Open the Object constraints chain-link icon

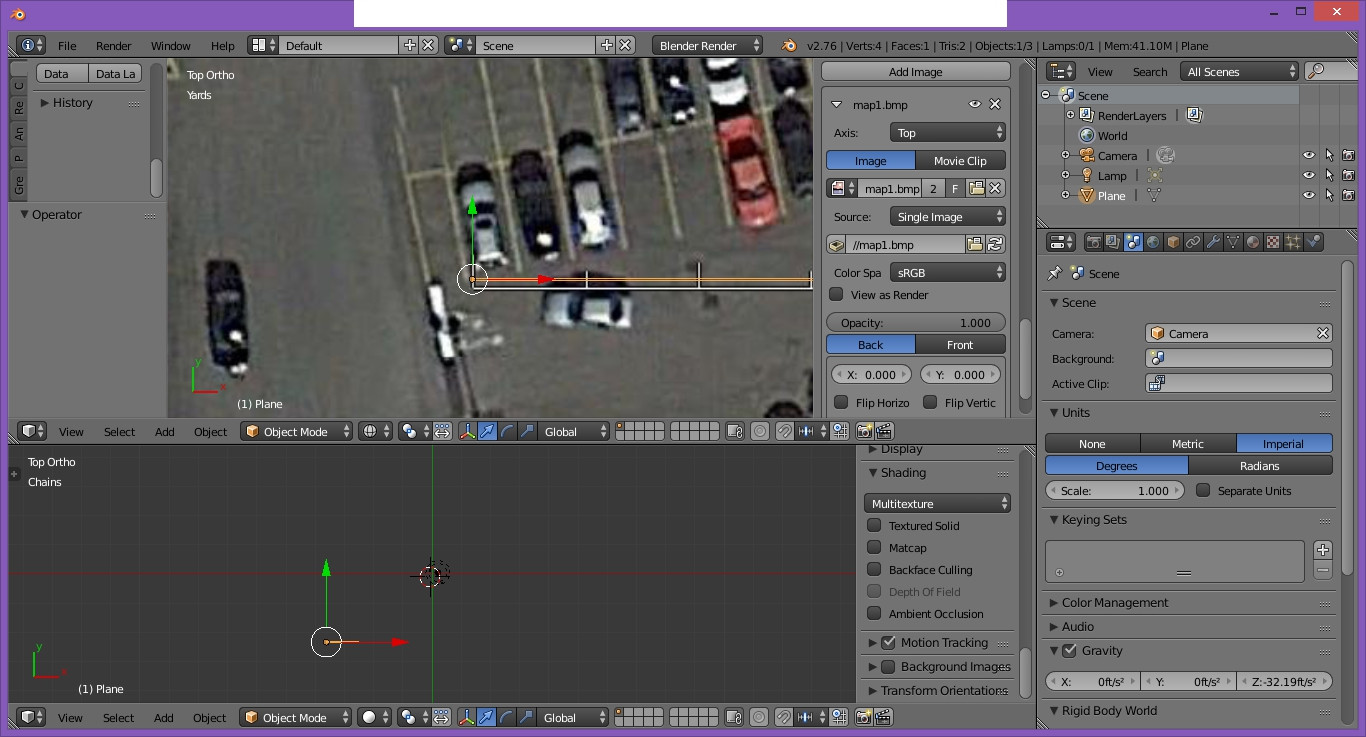[x=1193, y=242]
